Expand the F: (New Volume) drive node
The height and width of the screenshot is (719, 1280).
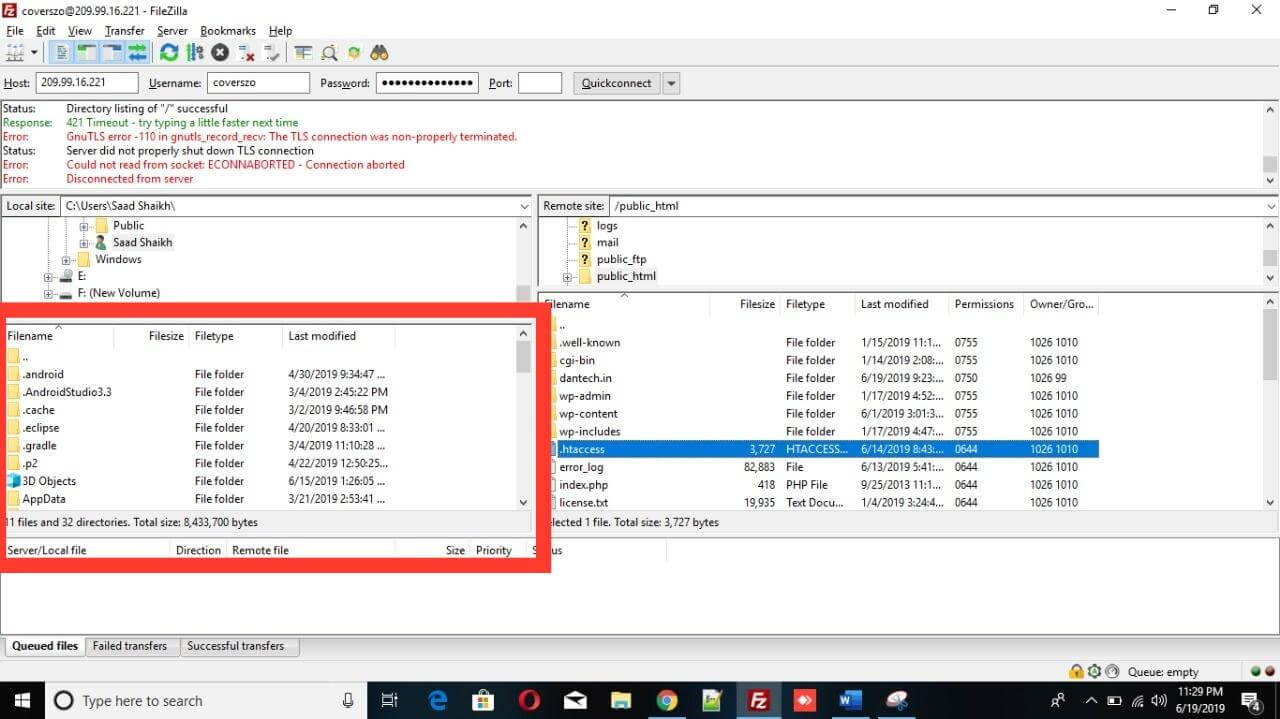coord(48,293)
